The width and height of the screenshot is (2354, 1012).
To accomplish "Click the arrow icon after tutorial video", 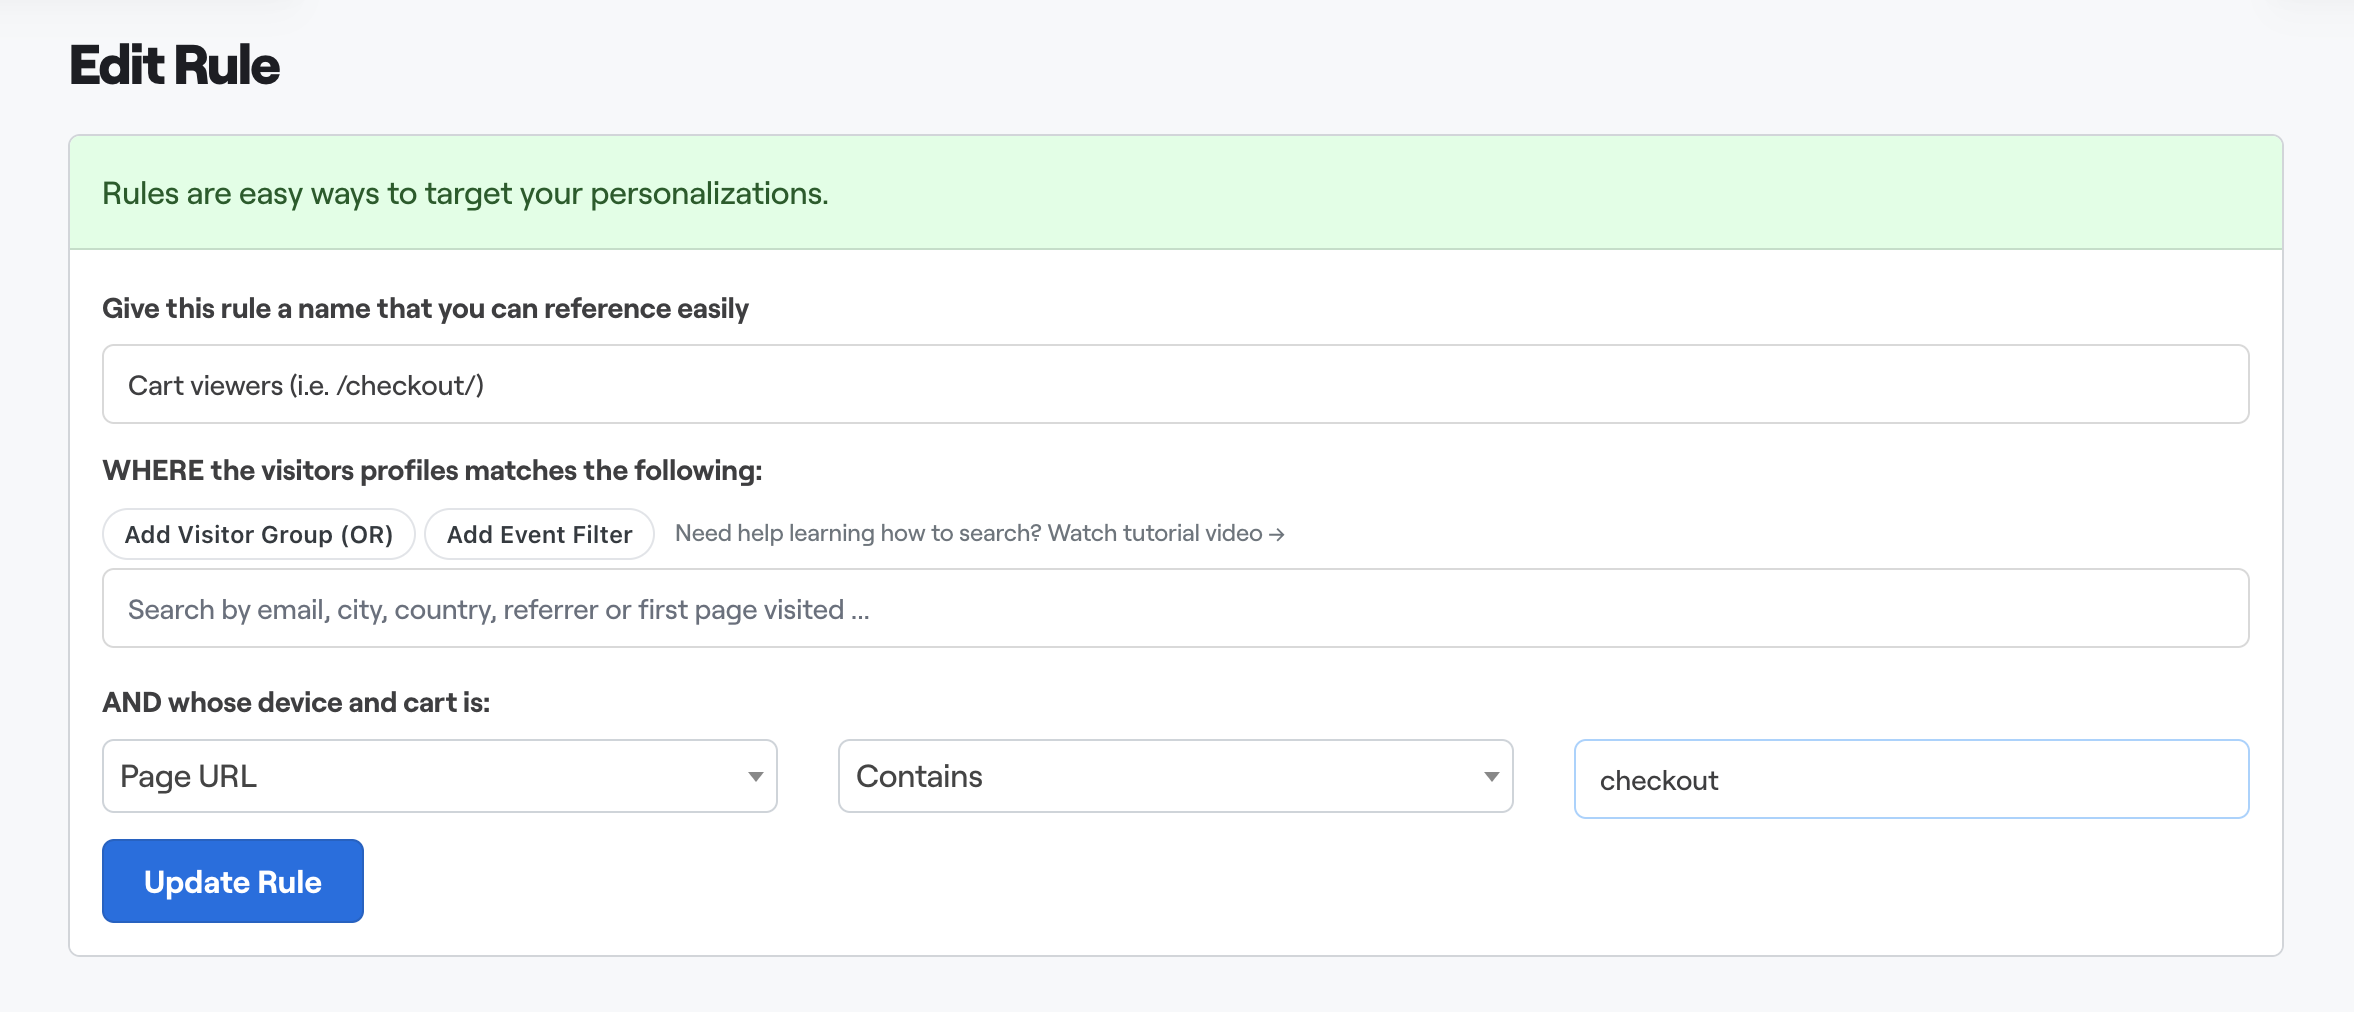I will 1276,535.
